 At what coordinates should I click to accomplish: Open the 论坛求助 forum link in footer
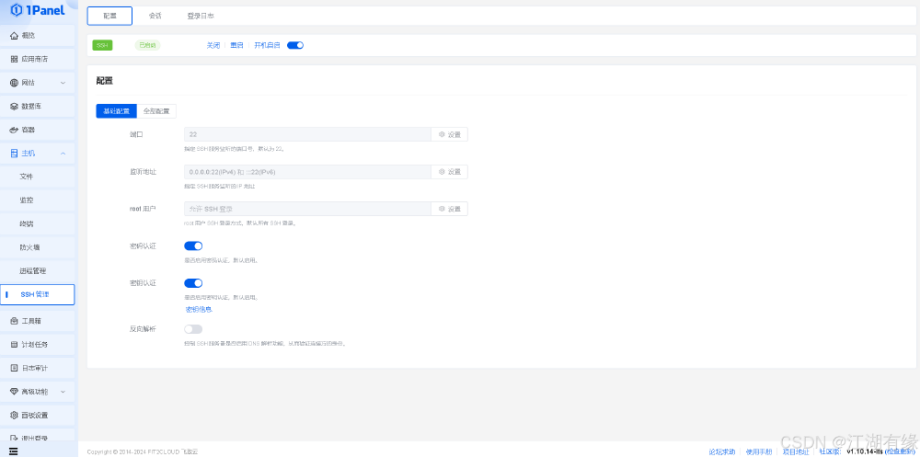click(722, 452)
